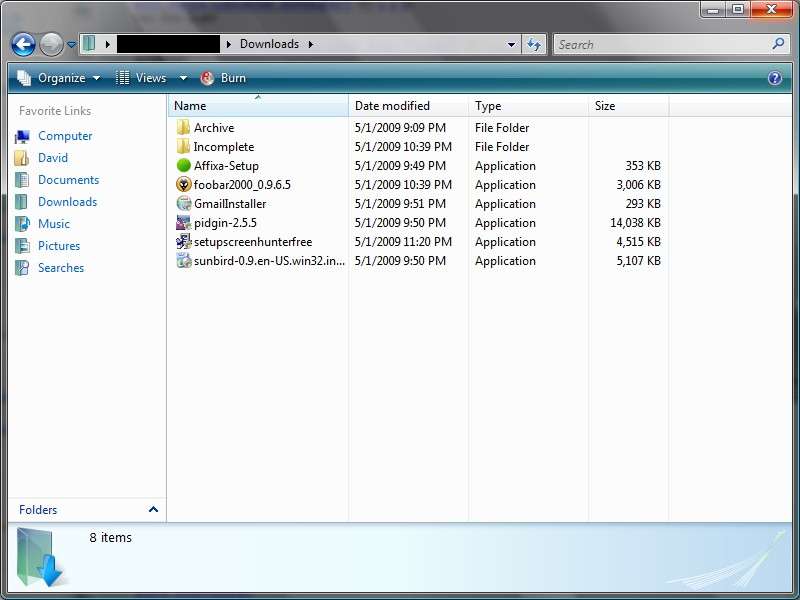800x600 pixels.
Task: Click the 14,038 KB size value
Action: pos(635,223)
